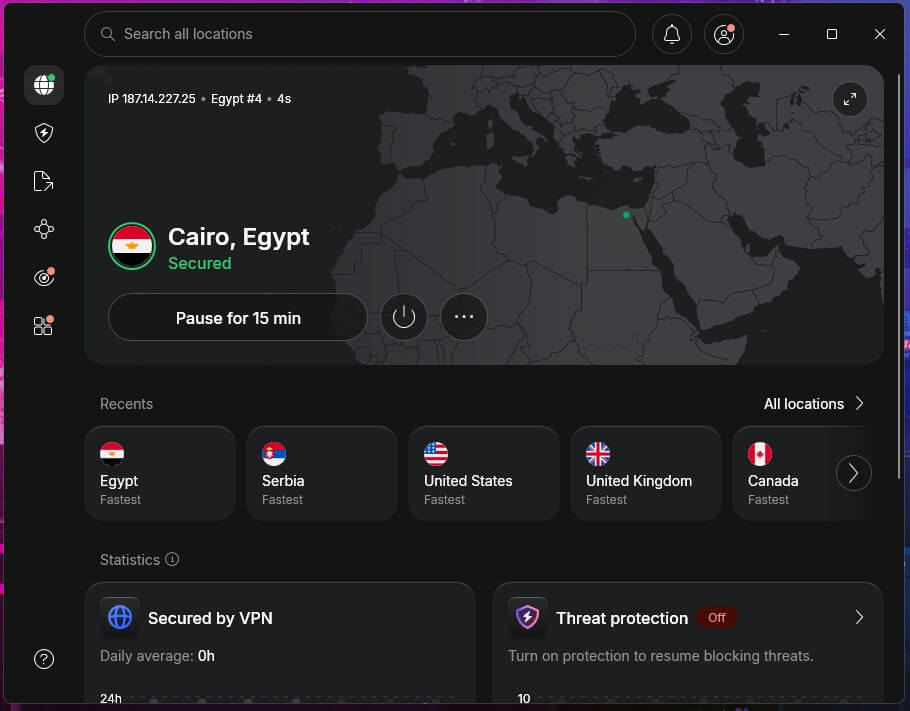Connect to Serbia recent location
Screen dimensions: 910x711
coord(322,474)
